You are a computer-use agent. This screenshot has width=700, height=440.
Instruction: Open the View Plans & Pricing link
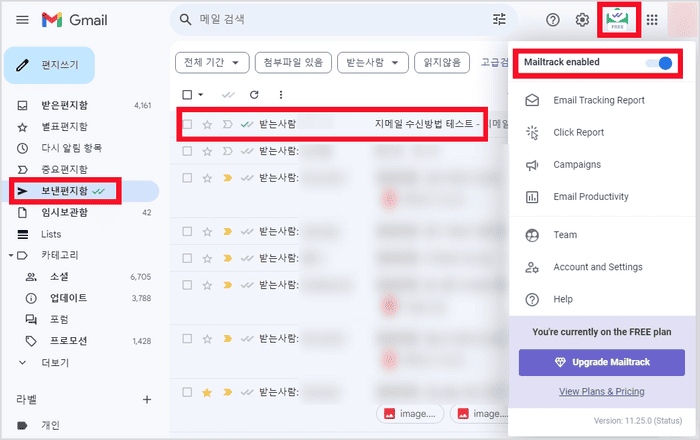tap(601, 391)
